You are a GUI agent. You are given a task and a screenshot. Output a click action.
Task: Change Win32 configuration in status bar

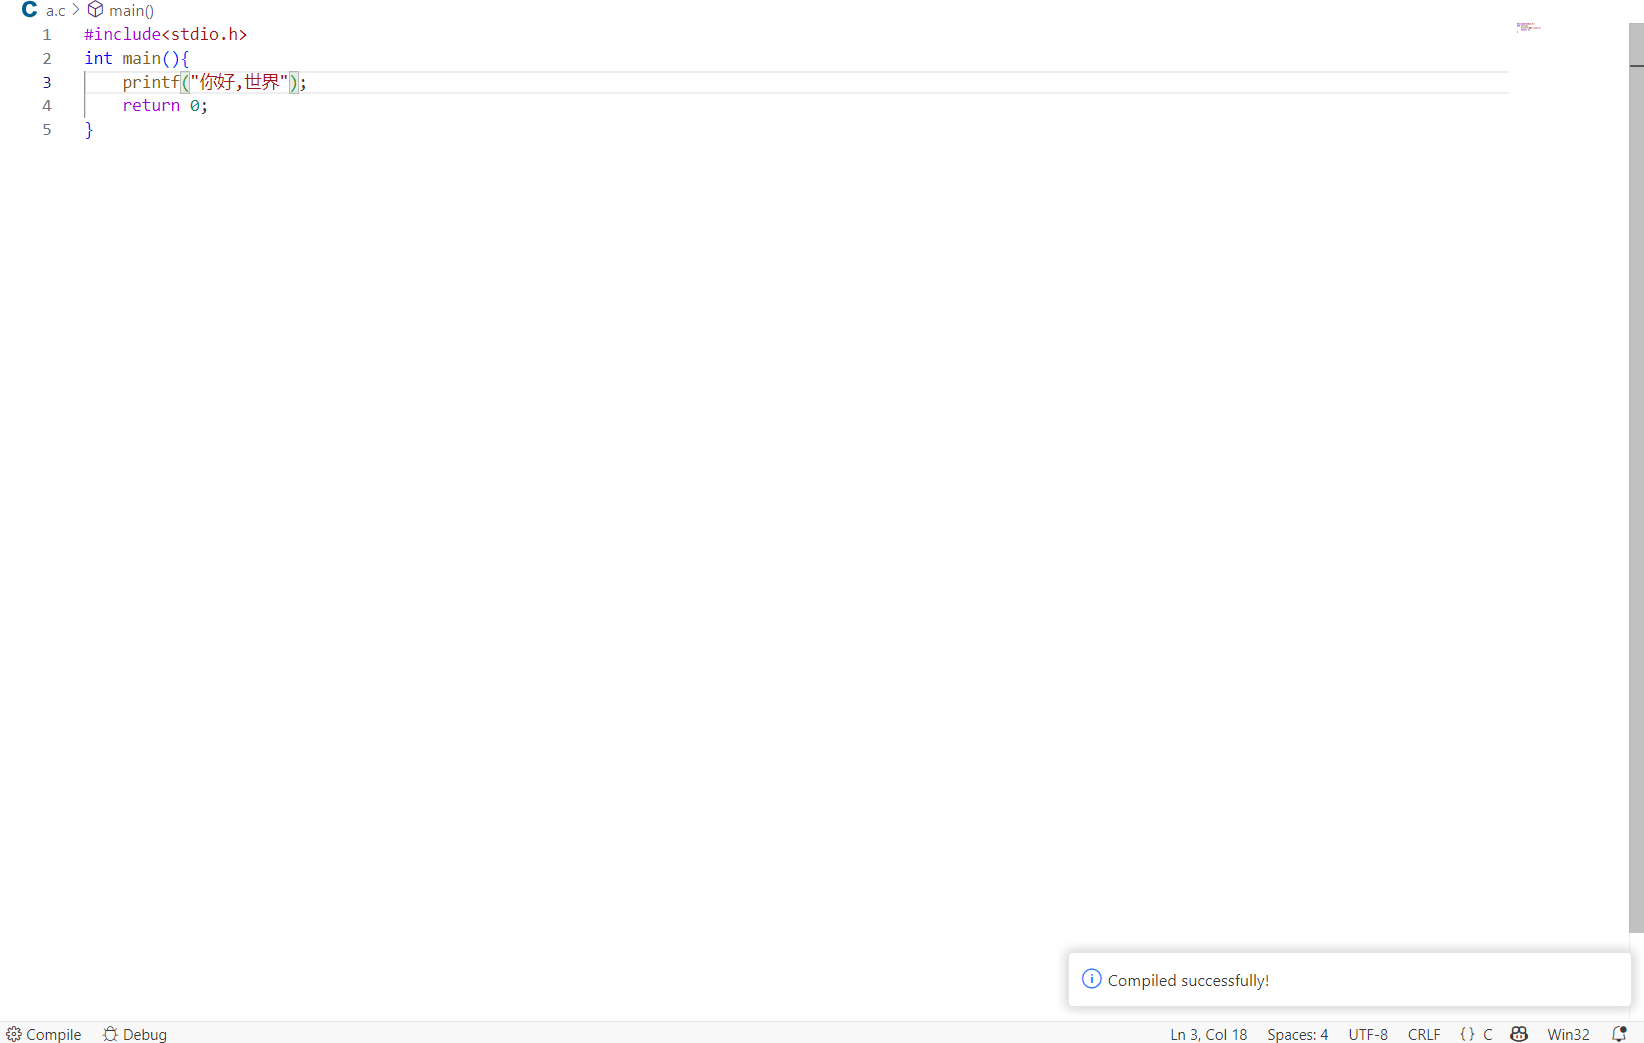pos(1568,1034)
